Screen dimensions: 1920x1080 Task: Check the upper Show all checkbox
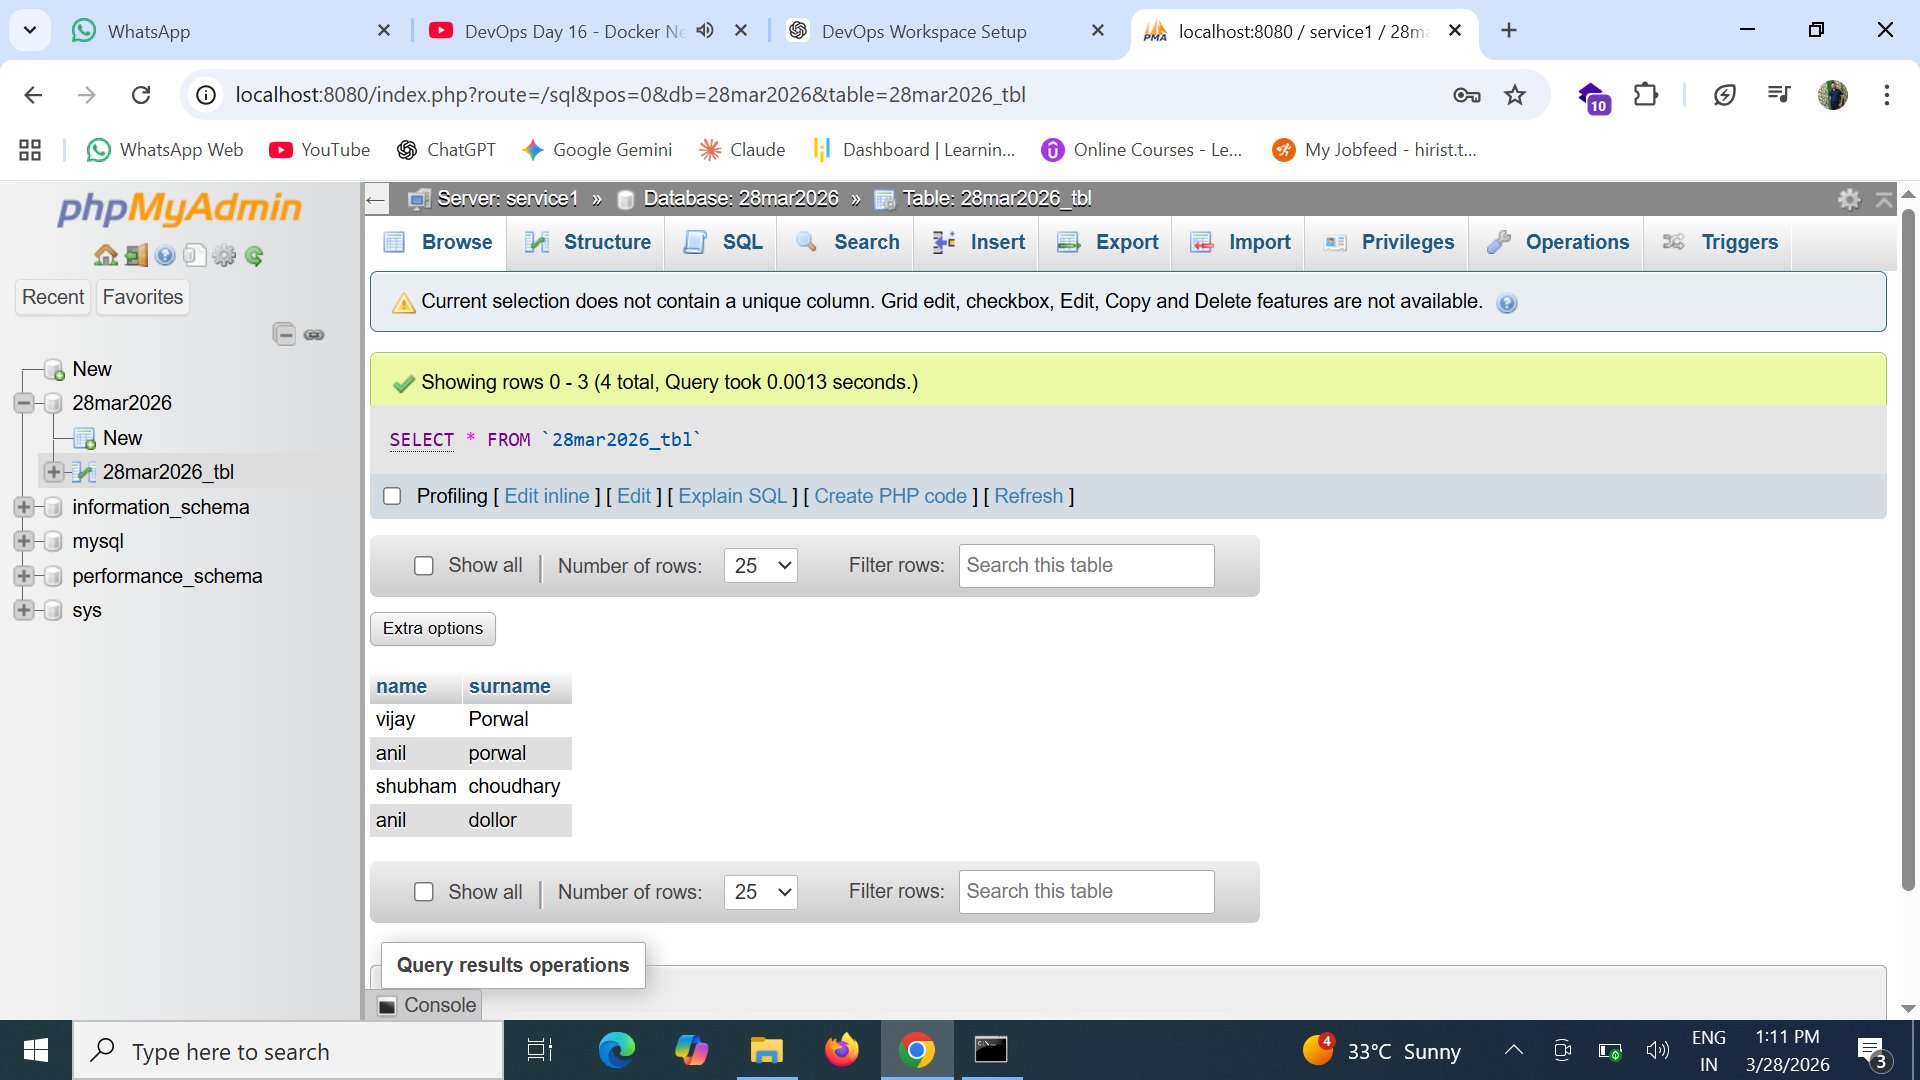424,566
